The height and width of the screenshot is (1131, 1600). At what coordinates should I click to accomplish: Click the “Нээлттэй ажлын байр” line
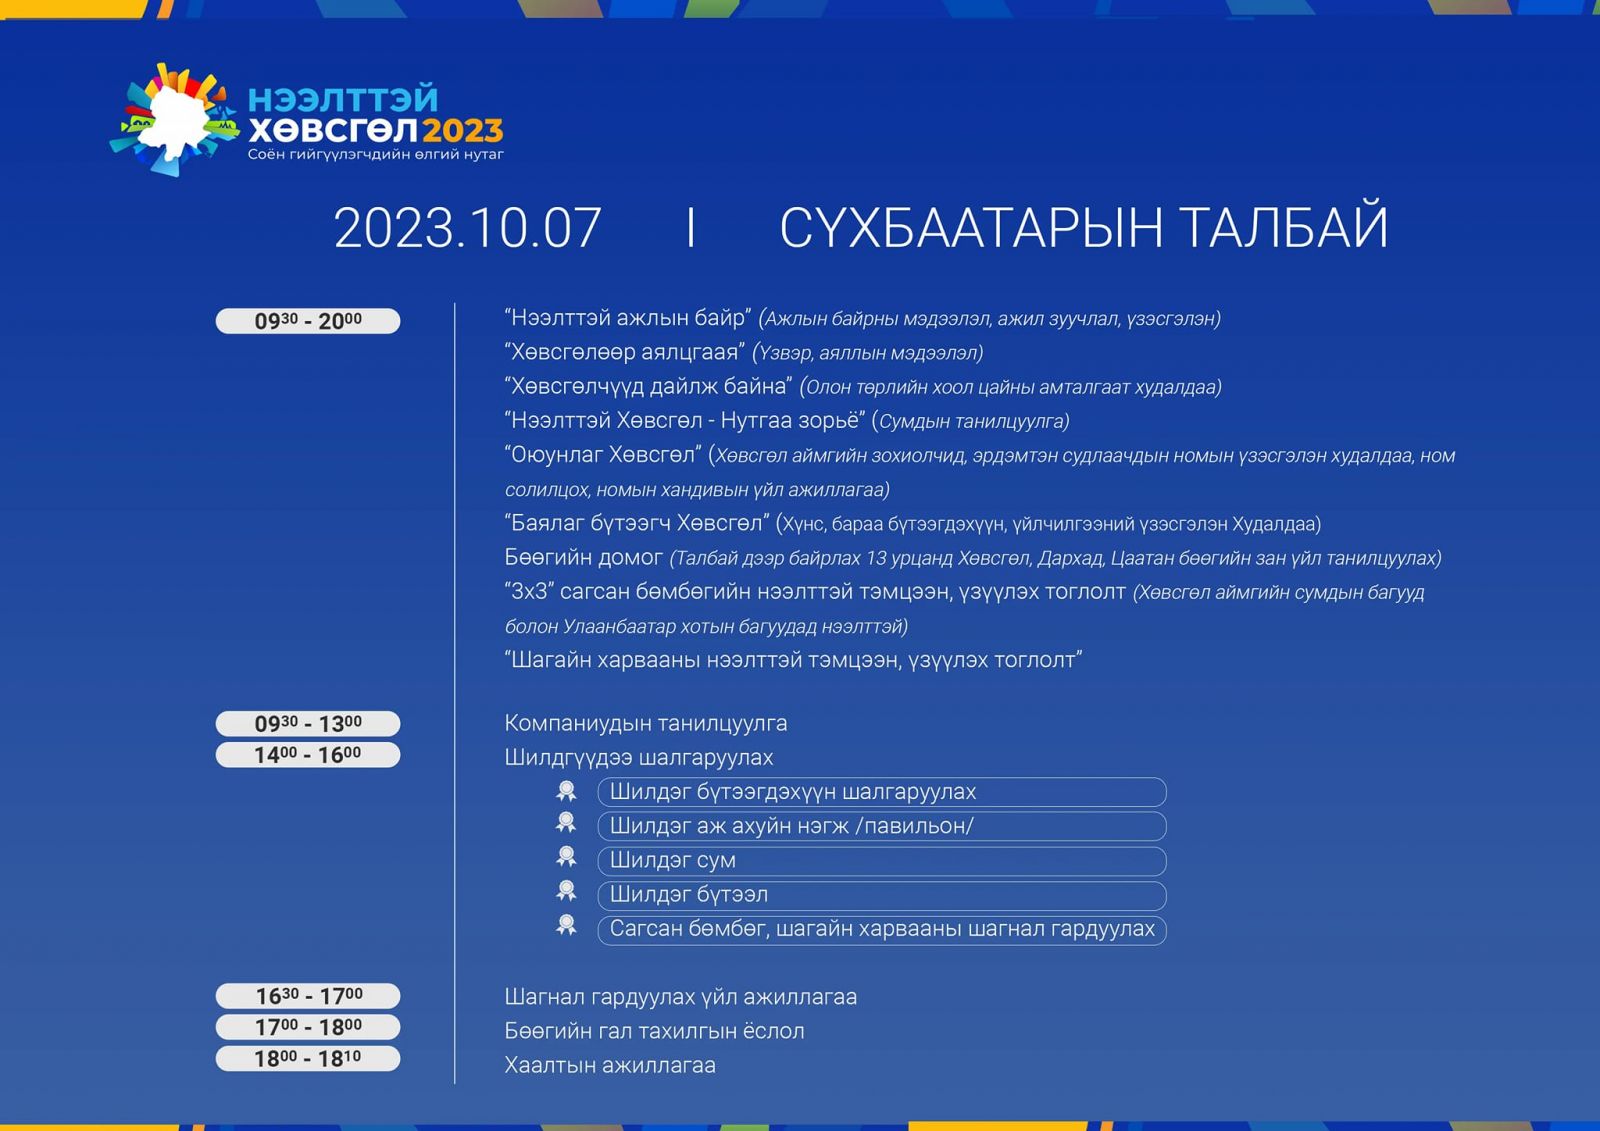[862, 318]
